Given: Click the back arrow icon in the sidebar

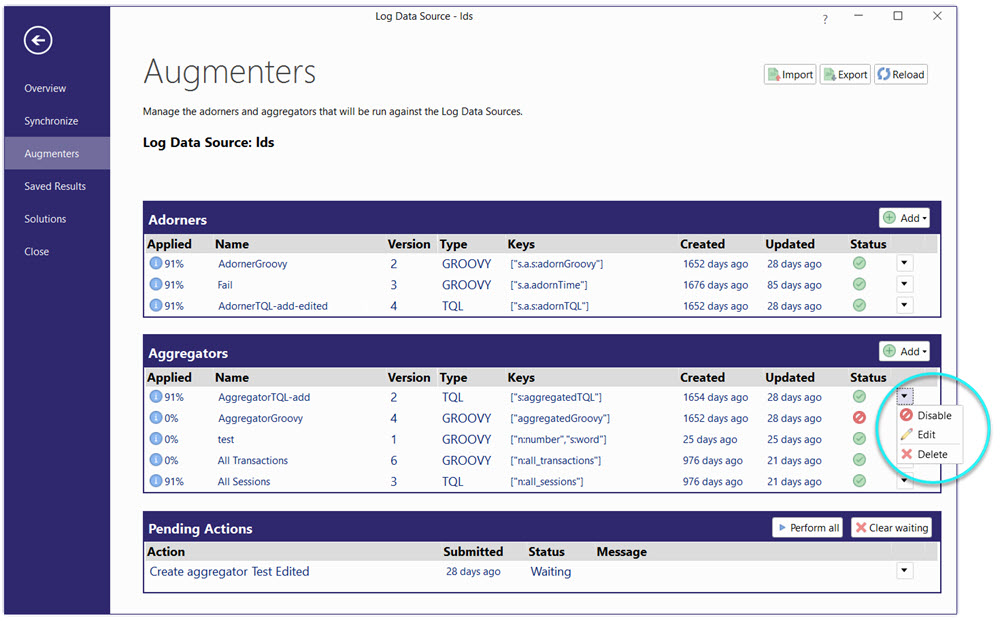Looking at the screenshot, I should click(37, 40).
